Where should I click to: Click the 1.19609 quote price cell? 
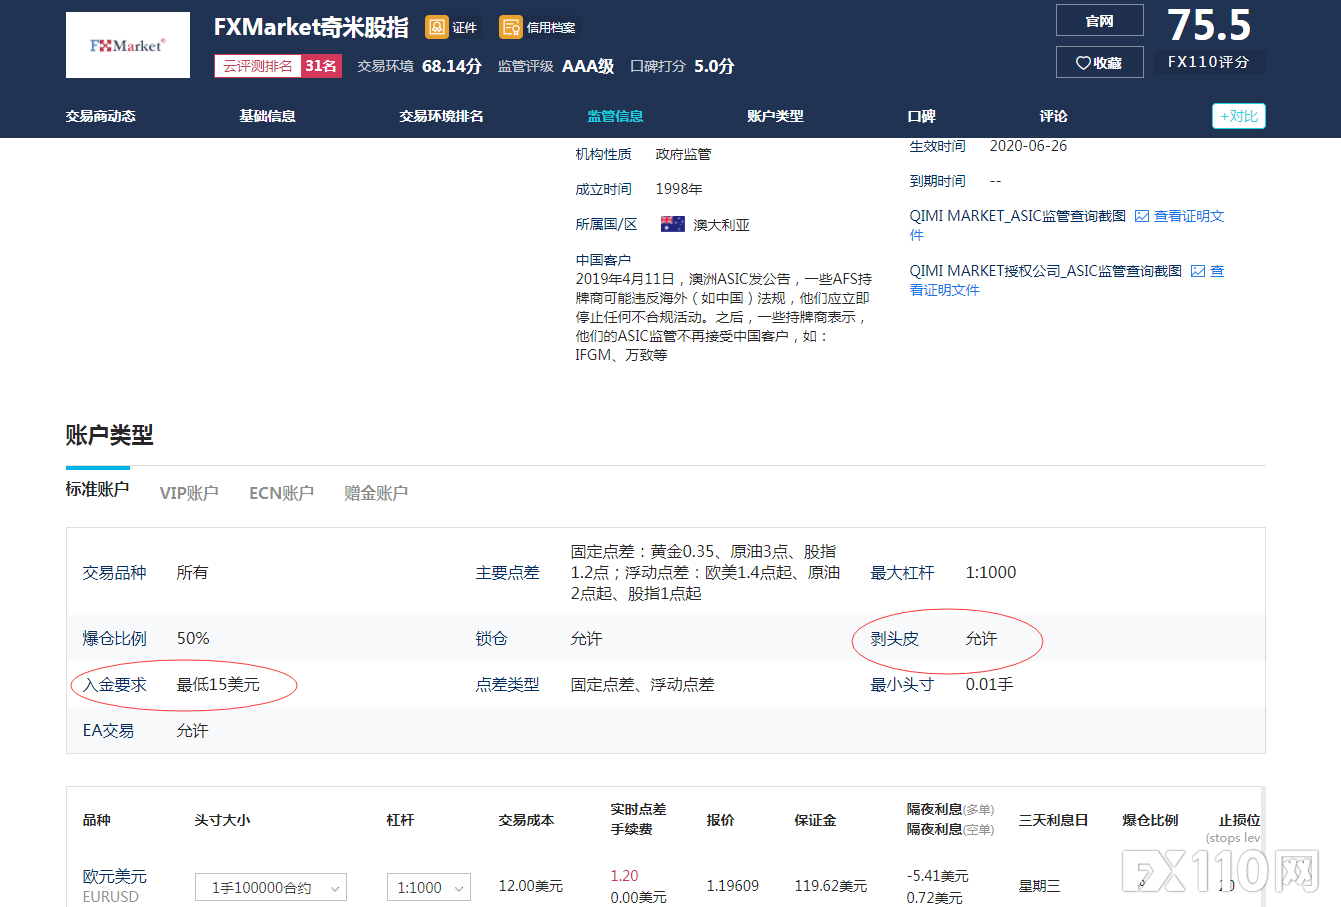point(733,886)
